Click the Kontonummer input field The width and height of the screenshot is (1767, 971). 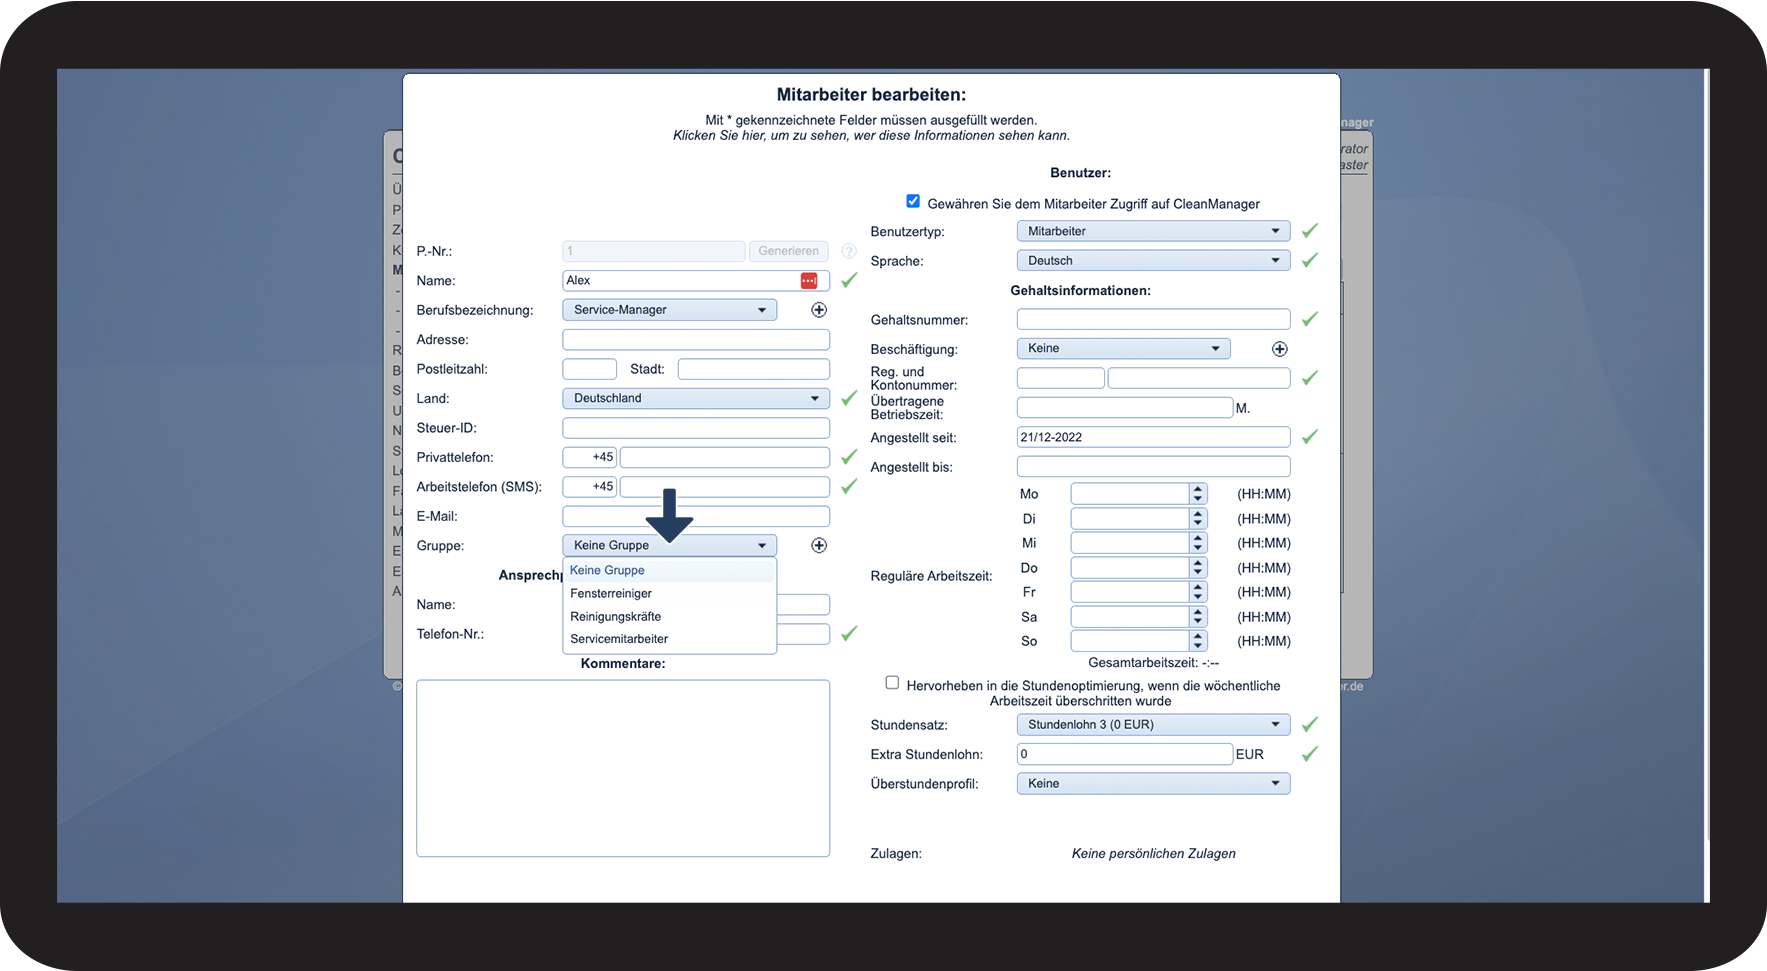[1199, 378]
